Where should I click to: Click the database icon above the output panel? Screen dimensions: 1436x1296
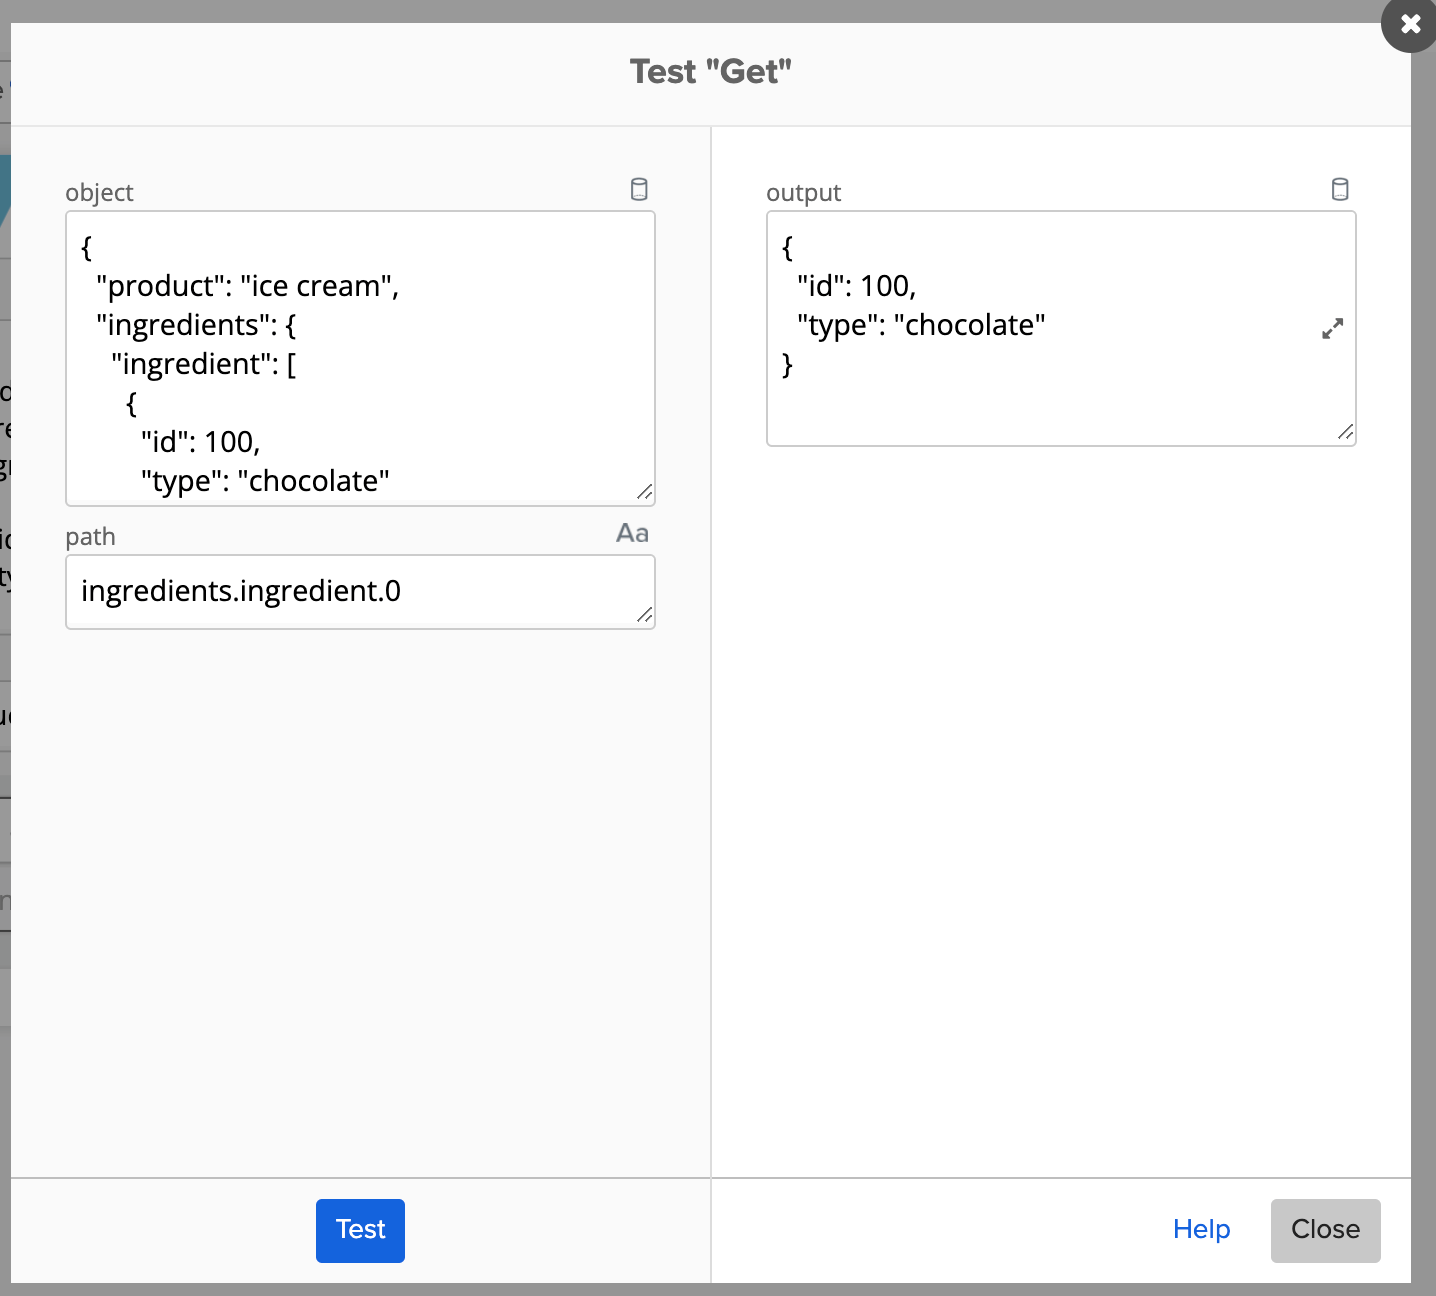(x=1340, y=189)
